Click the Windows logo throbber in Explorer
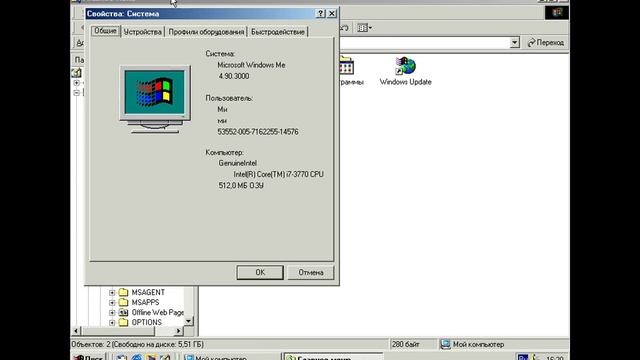 pyautogui.click(x=557, y=13)
